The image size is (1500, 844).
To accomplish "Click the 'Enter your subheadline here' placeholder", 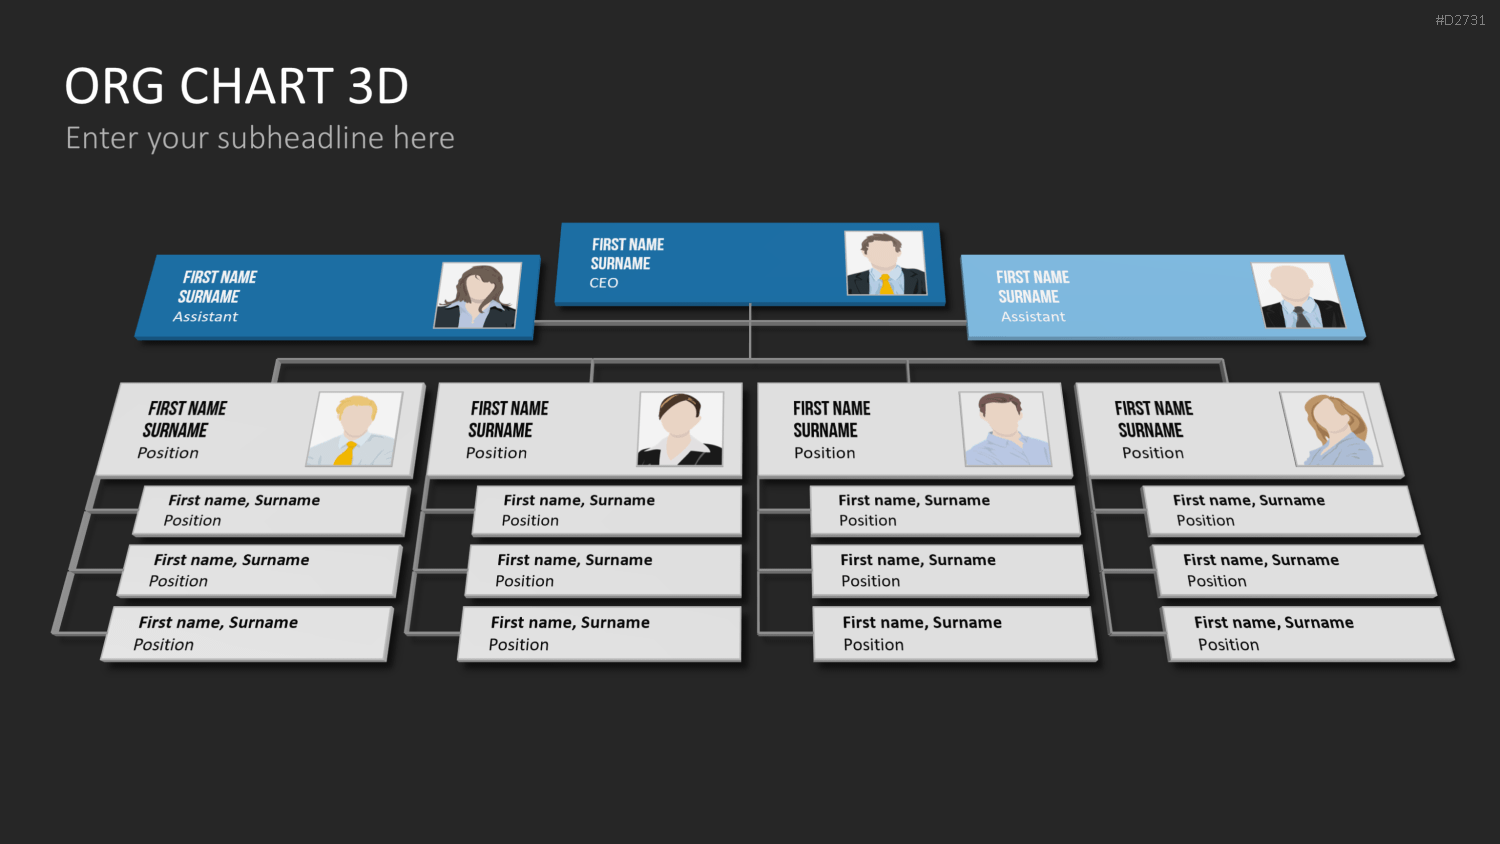I will click(x=260, y=138).
